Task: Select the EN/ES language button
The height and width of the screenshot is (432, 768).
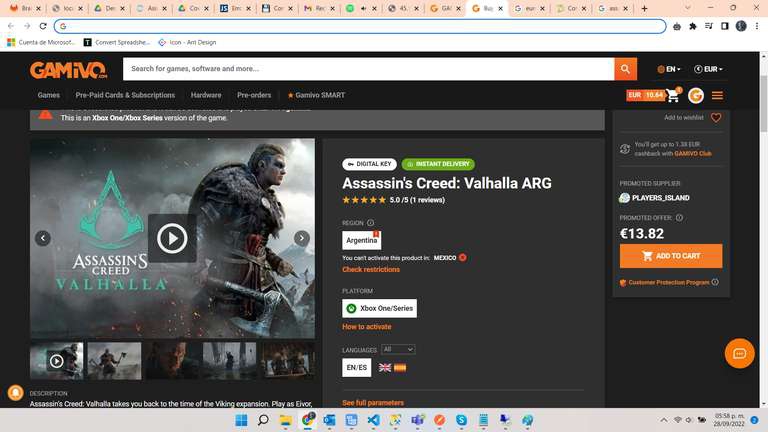Action: pyautogui.click(x=357, y=367)
